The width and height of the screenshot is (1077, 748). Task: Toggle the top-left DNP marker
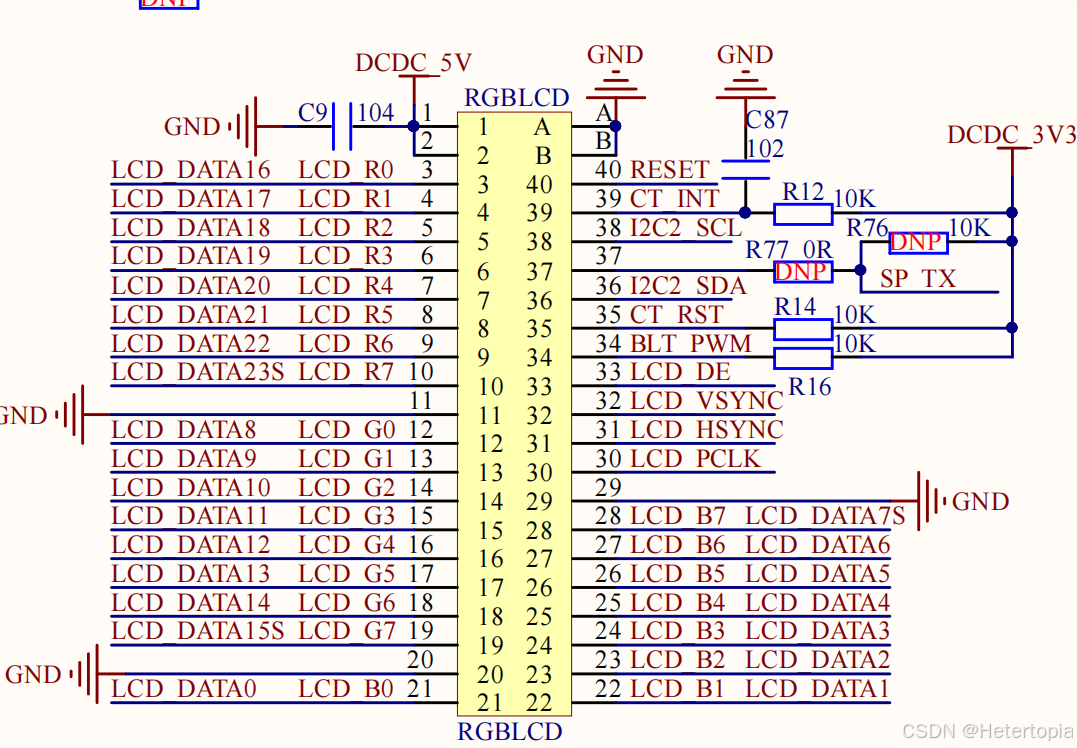166,5
